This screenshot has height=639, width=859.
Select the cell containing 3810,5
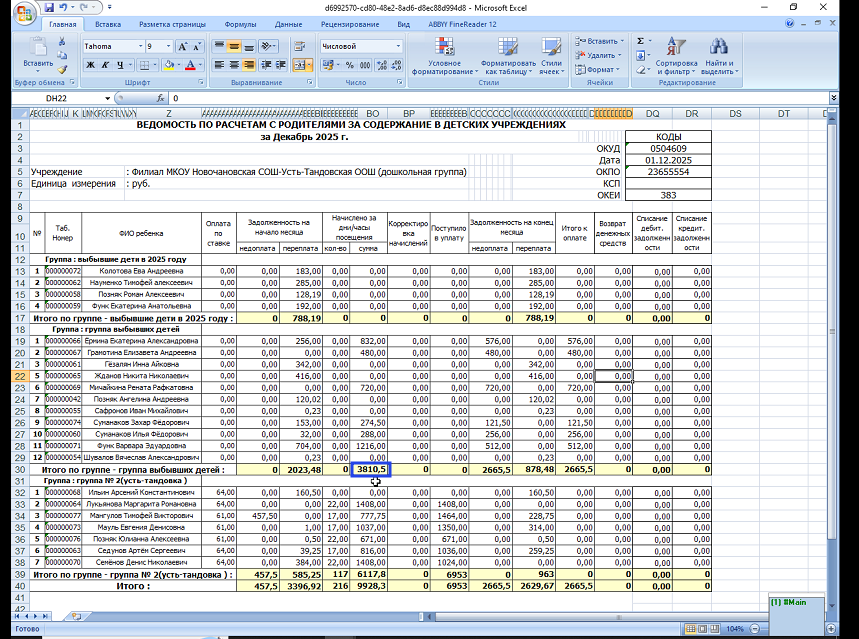(x=369, y=468)
